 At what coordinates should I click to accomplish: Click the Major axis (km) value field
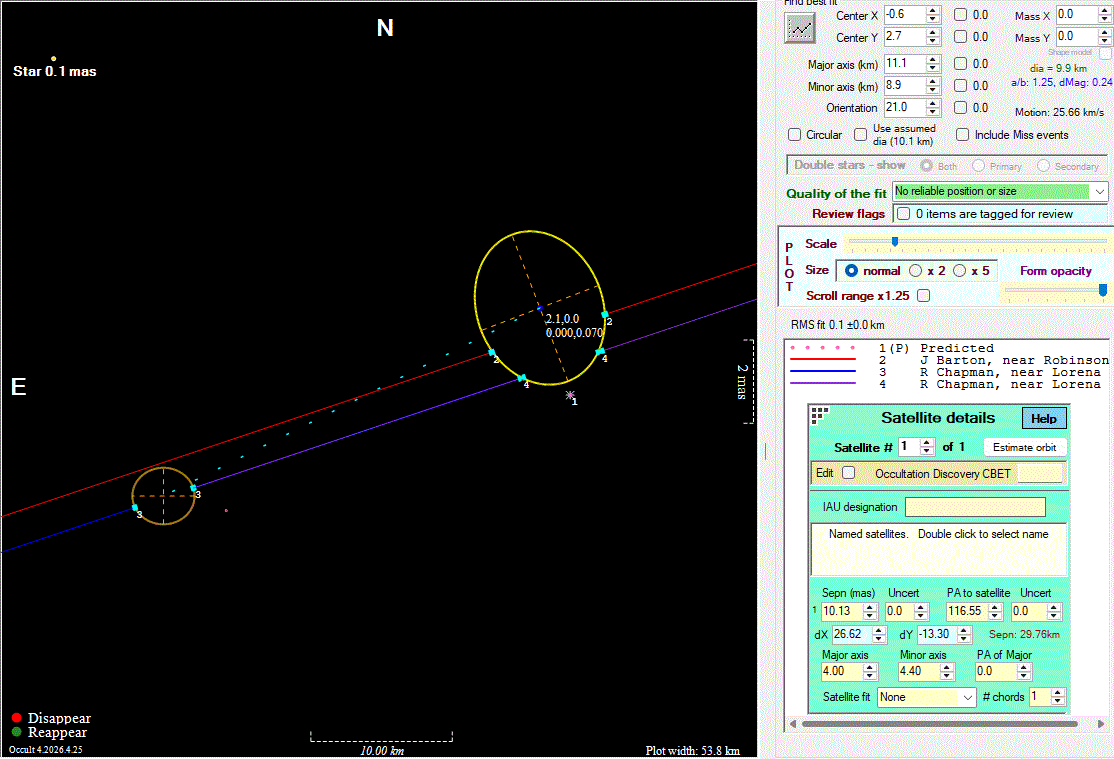click(904, 64)
